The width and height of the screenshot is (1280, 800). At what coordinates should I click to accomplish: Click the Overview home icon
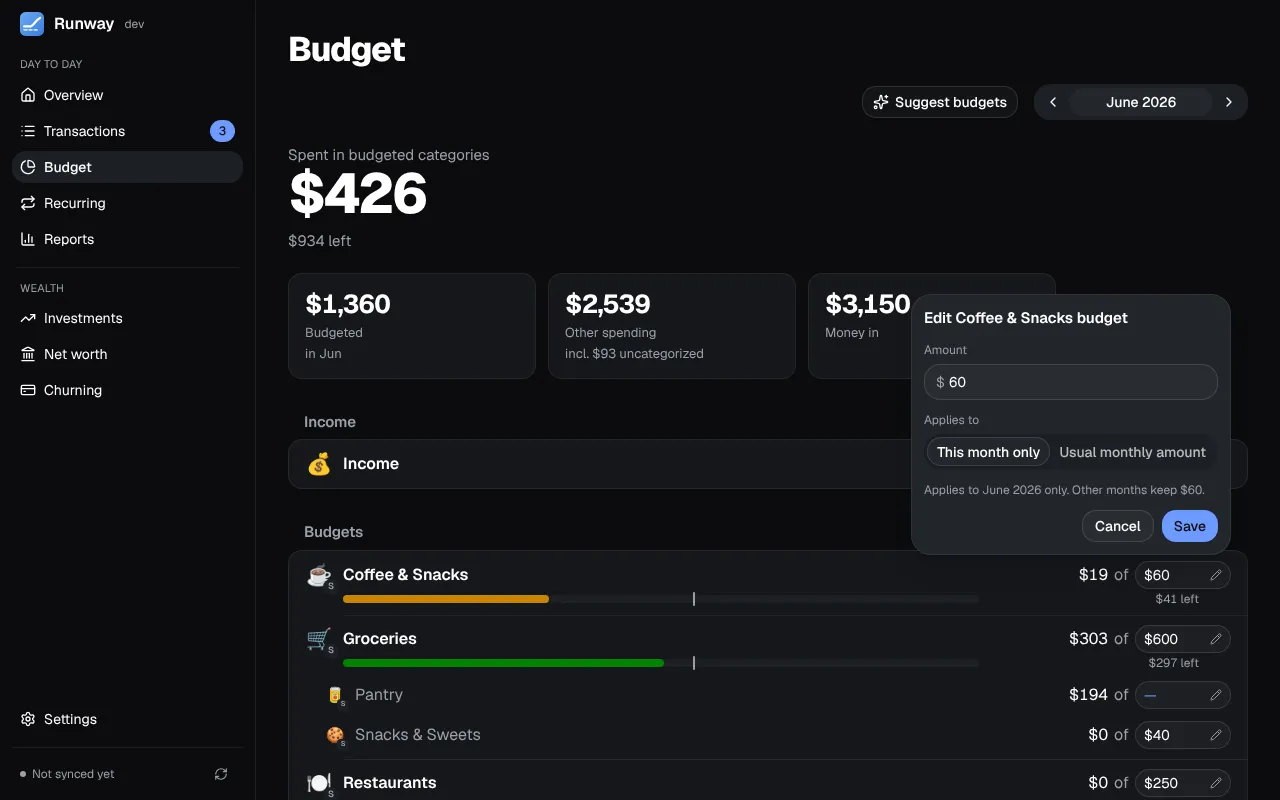tap(28, 95)
